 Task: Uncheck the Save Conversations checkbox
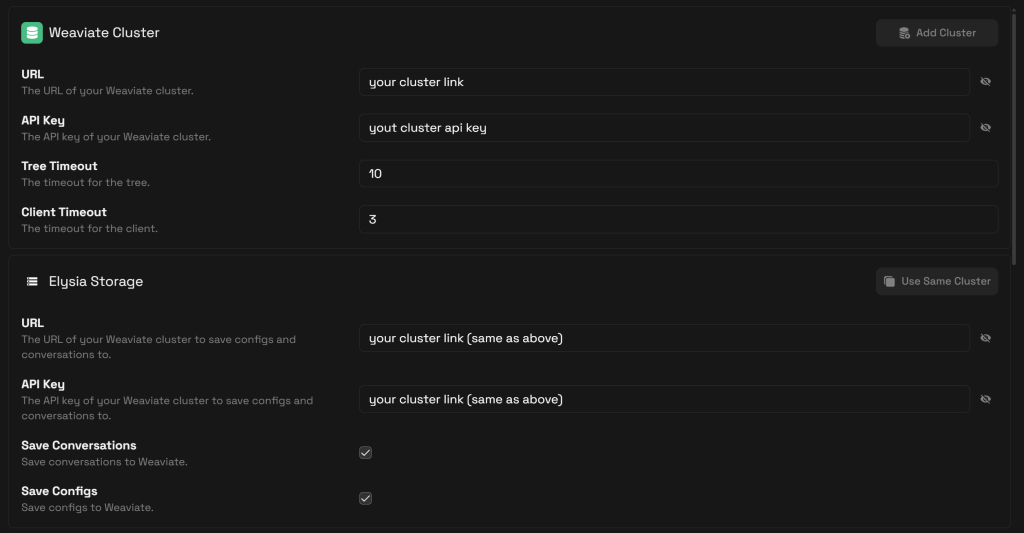[366, 453]
